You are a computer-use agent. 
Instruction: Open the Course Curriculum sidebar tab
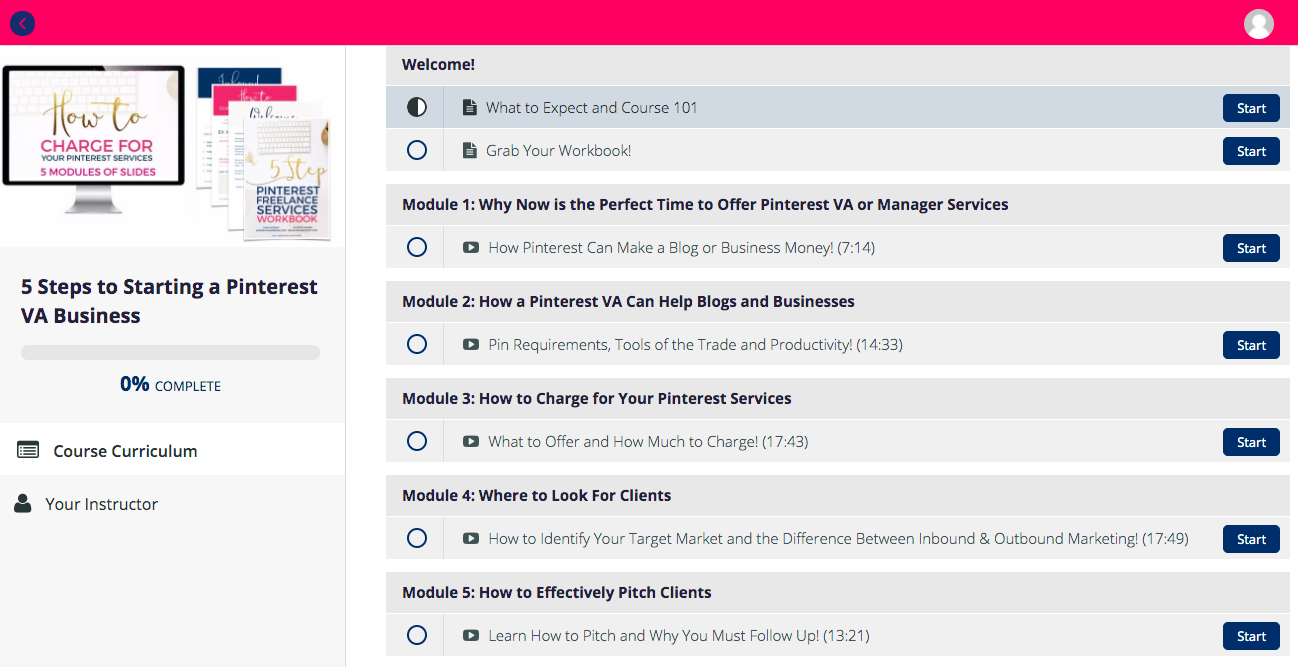[x=172, y=450]
